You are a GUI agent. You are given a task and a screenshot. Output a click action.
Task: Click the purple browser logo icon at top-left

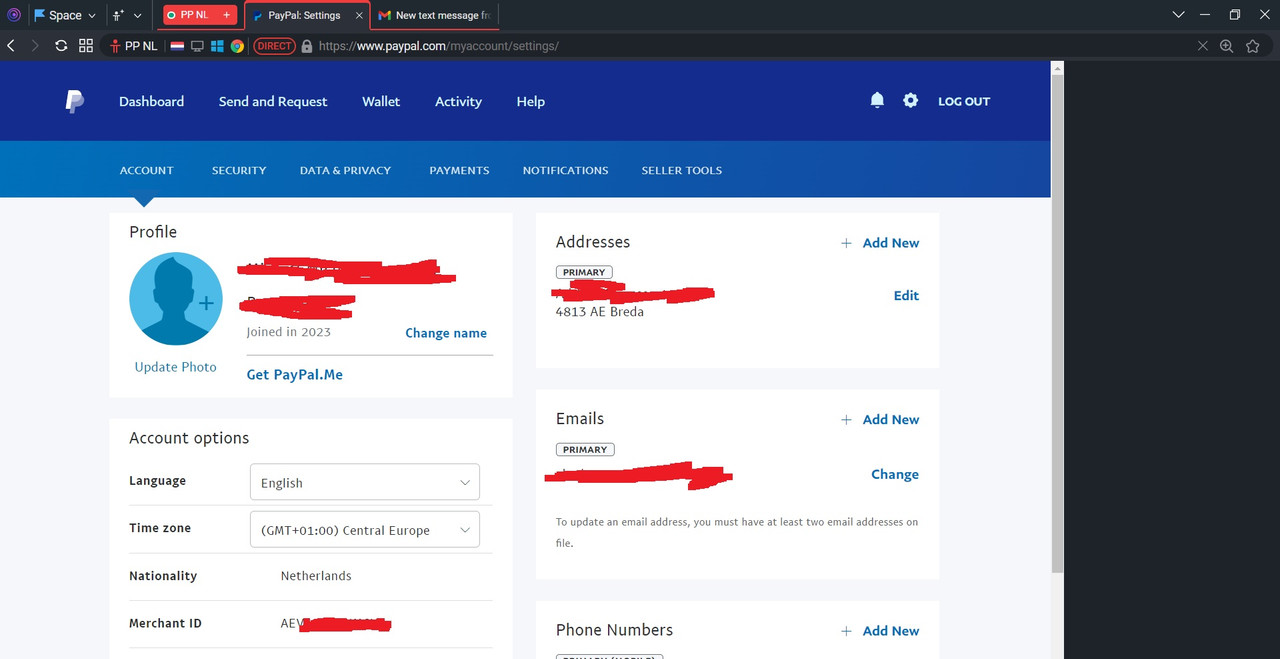pyautogui.click(x=14, y=15)
